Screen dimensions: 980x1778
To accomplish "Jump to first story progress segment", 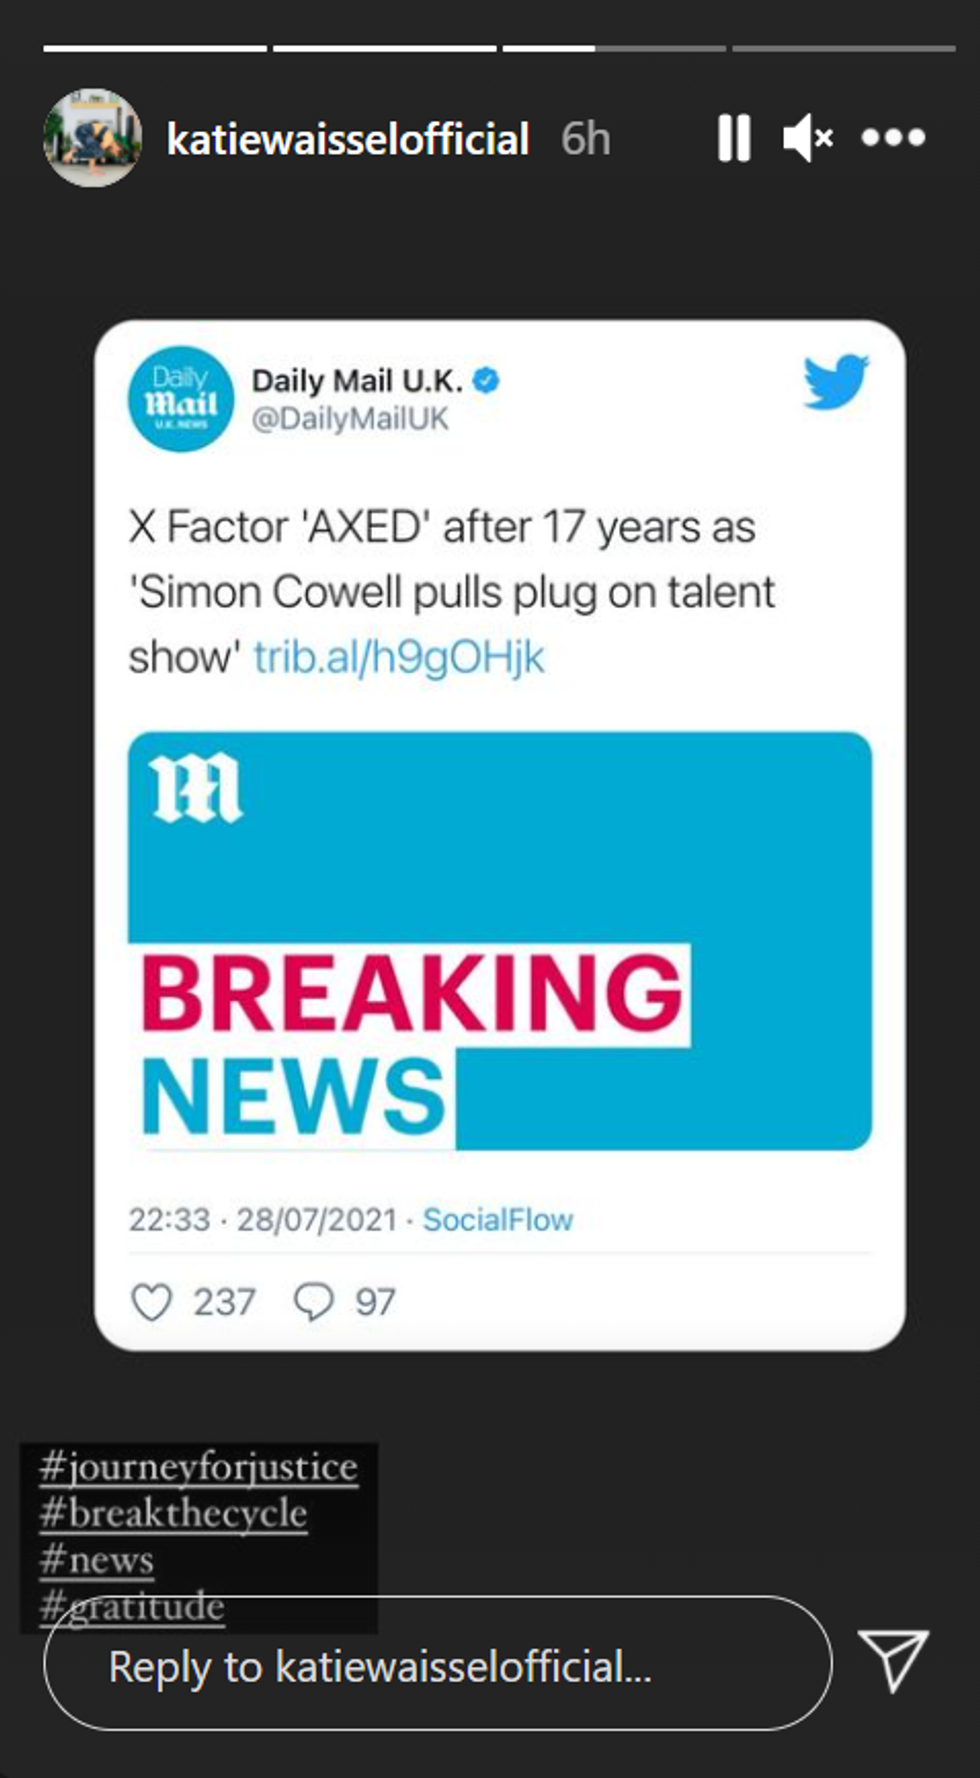I will [x=155, y=48].
